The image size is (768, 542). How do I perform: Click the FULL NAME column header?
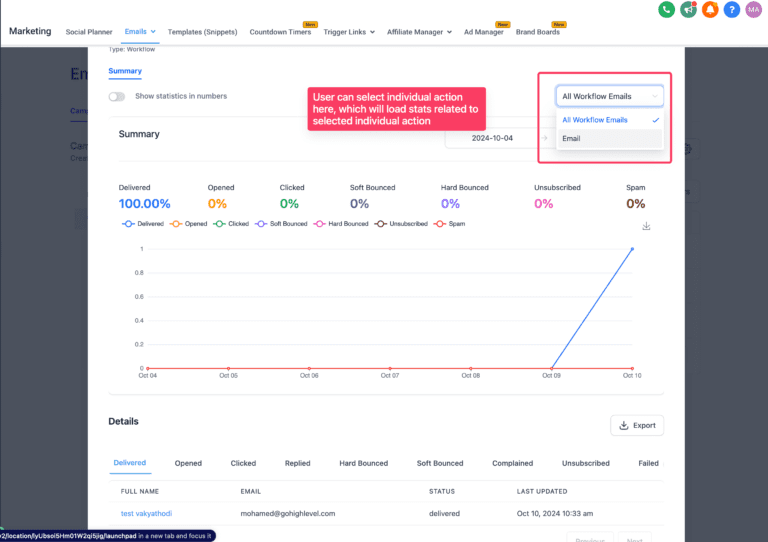pos(140,492)
